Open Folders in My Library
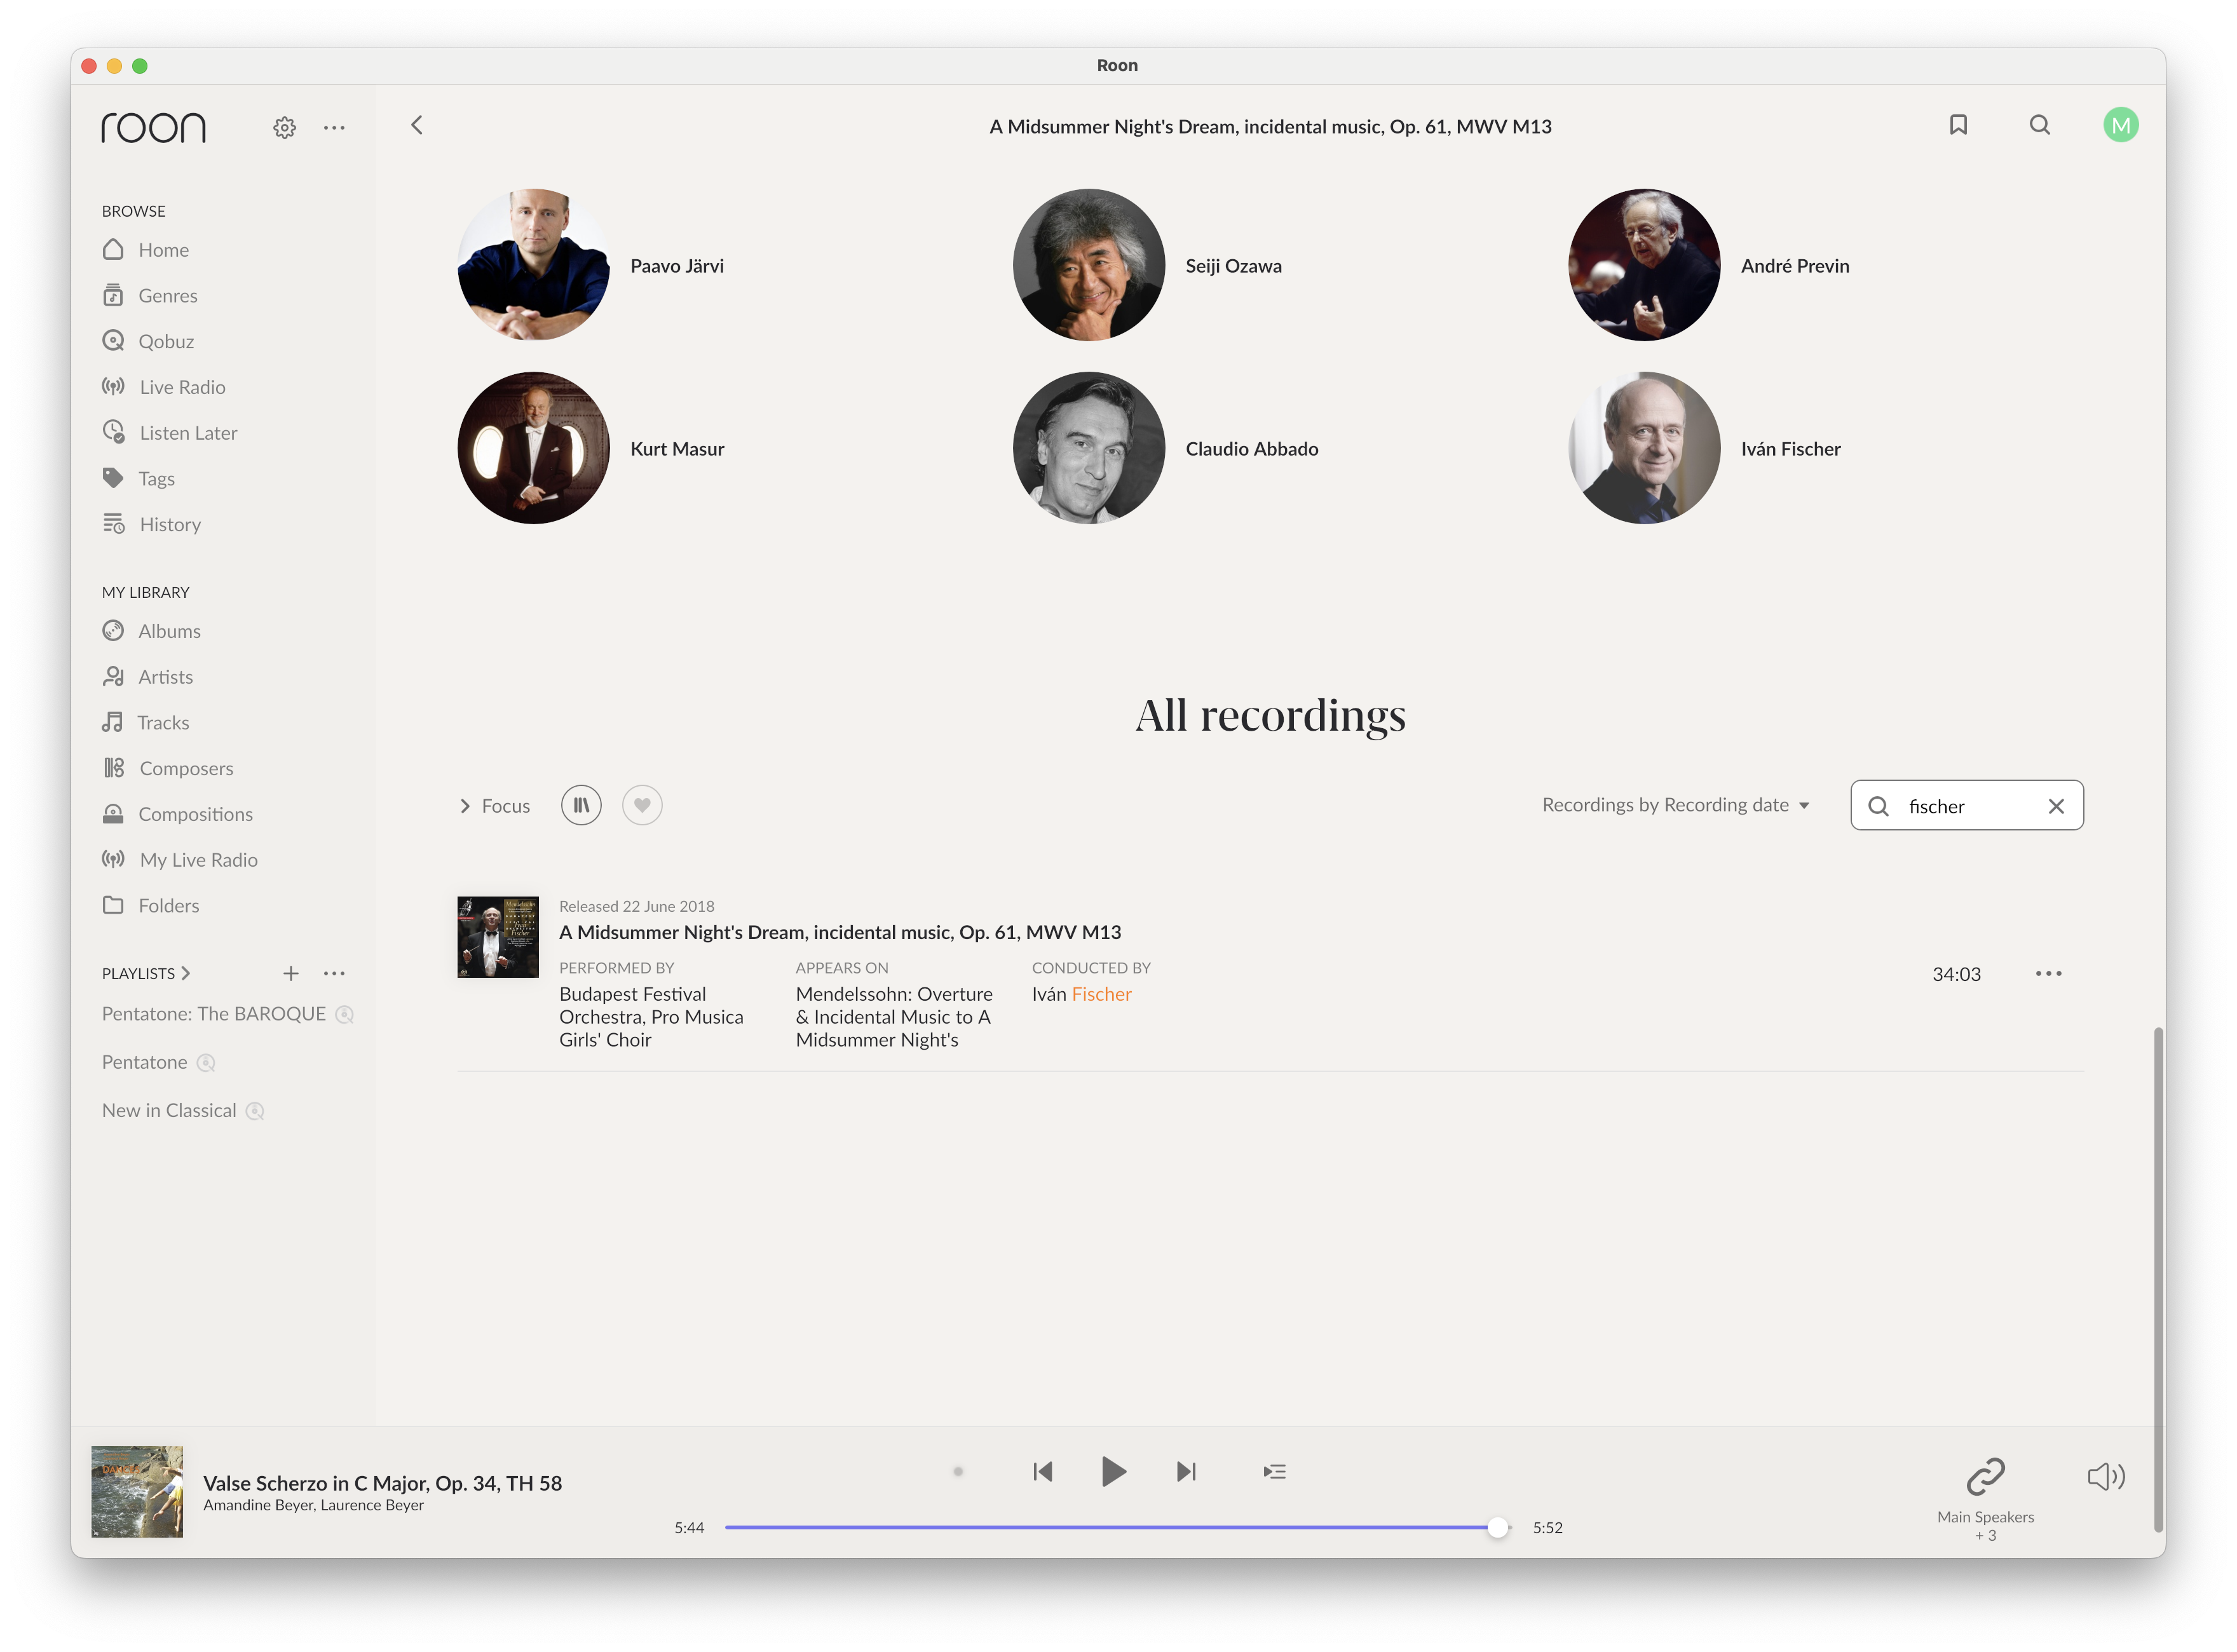This screenshot has height=1652, width=2237. (x=151, y=906)
